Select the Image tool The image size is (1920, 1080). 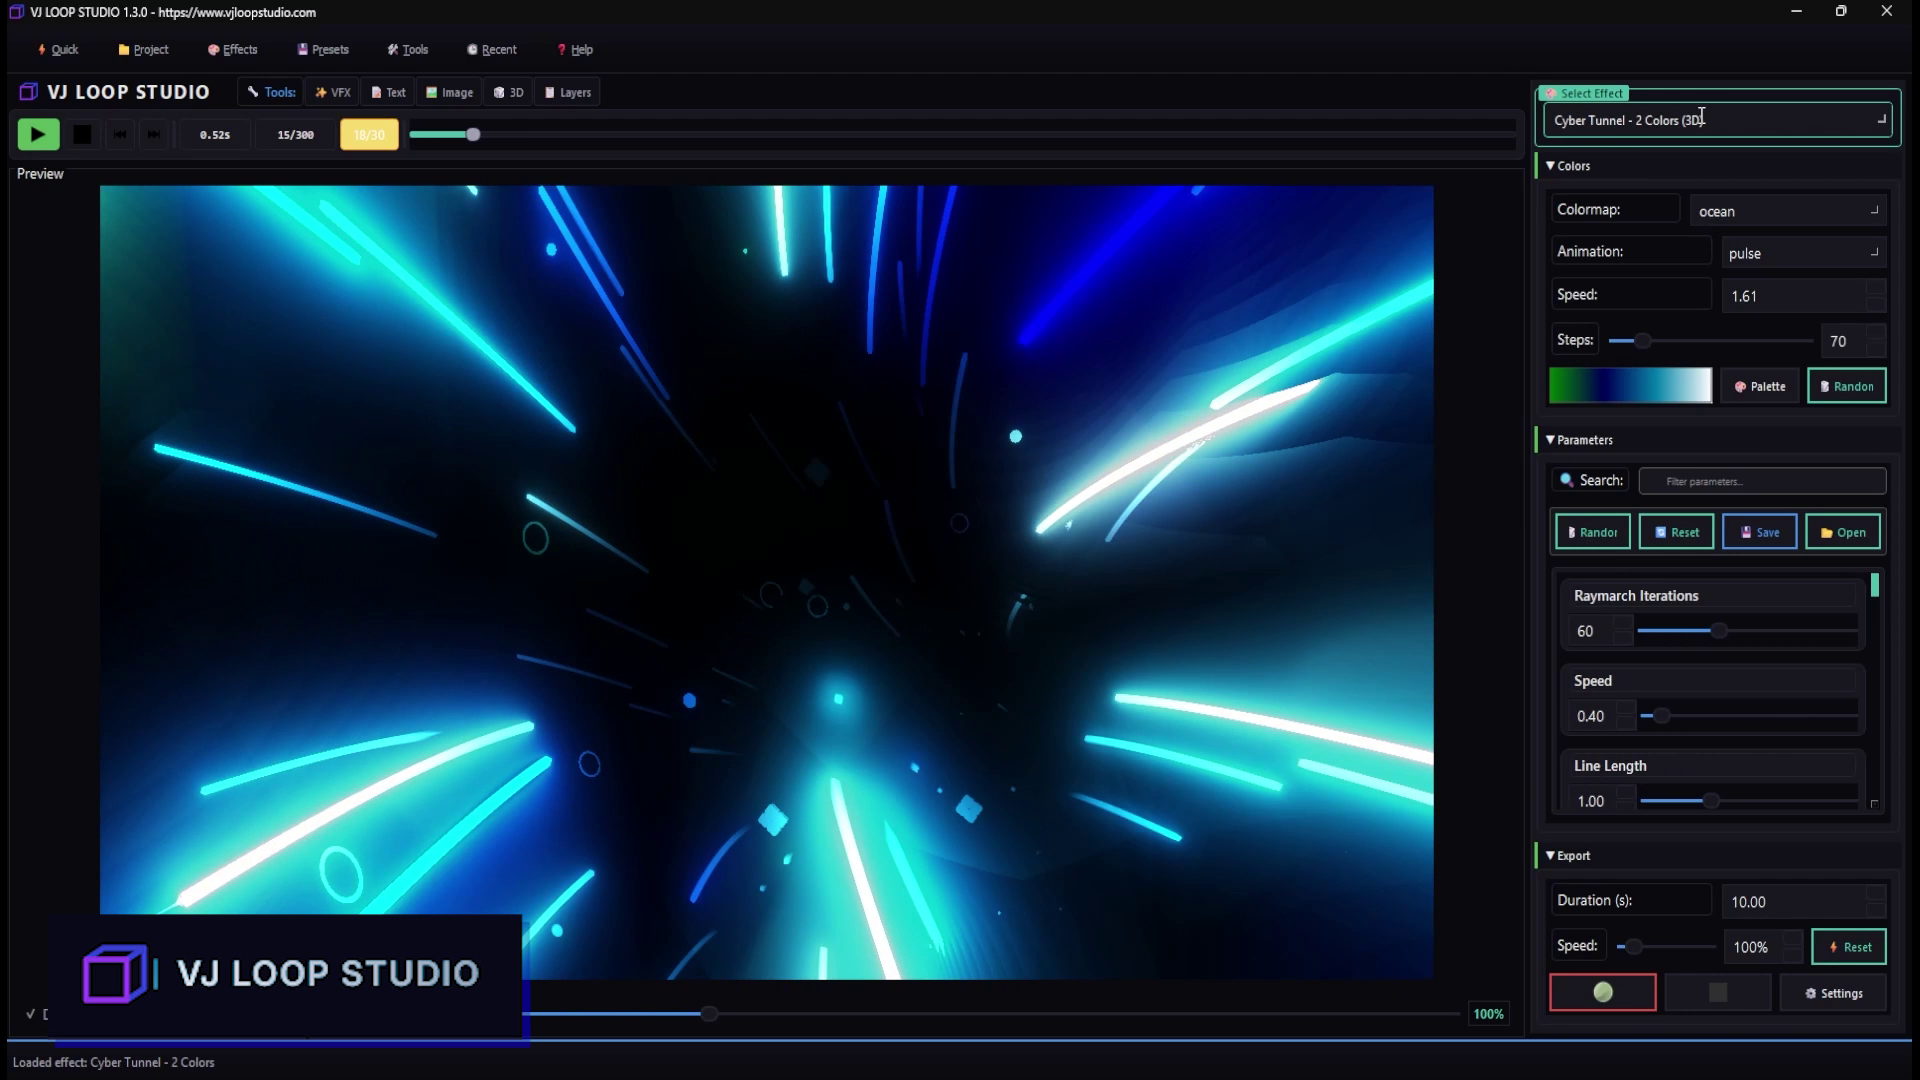449,91
